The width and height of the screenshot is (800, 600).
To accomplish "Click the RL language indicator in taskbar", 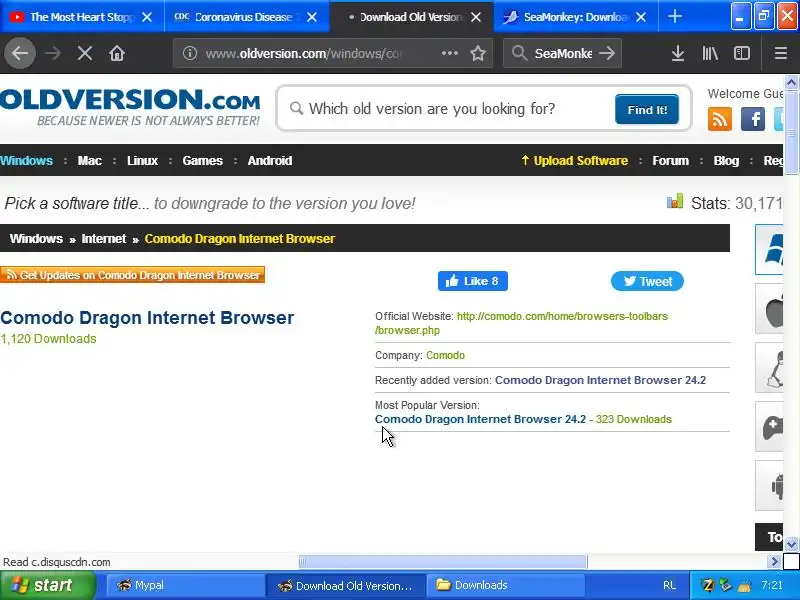I will (x=669, y=585).
